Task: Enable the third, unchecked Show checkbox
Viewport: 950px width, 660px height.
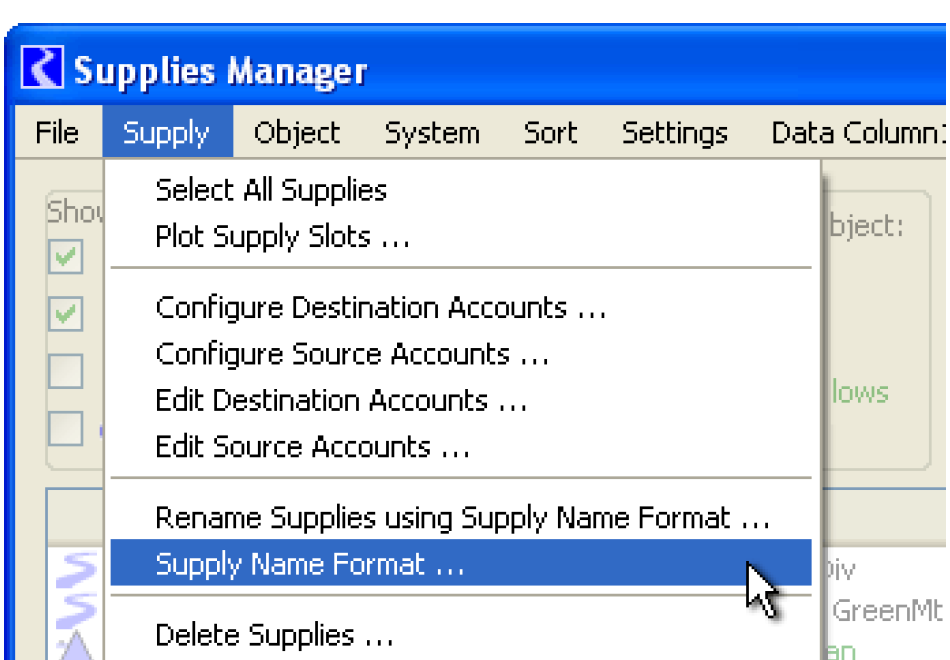Action: (x=66, y=371)
